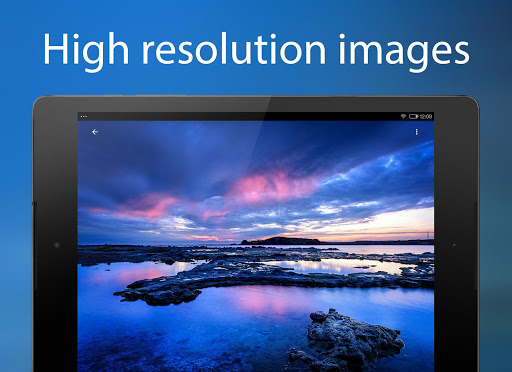Tap the 12:09 clock in status bar
Image resolution: width=512 pixels, height=372 pixels.
point(426,116)
